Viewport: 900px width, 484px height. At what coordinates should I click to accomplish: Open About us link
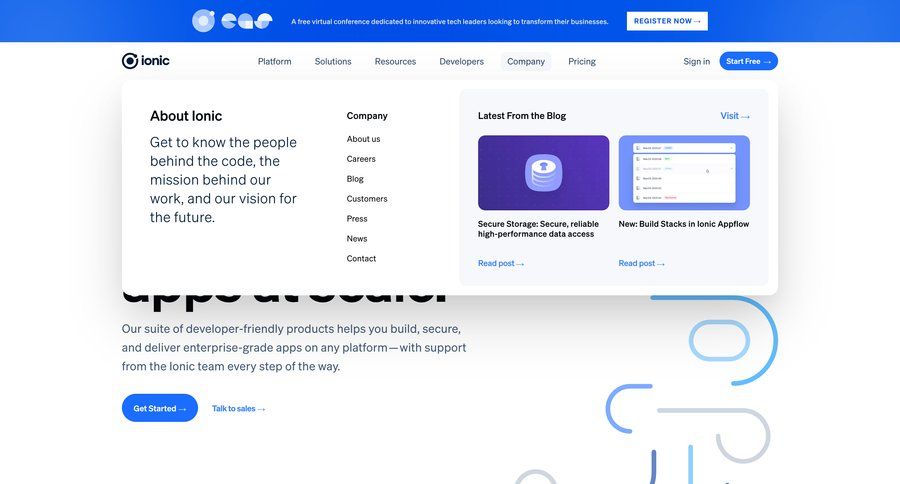pos(363,139)
